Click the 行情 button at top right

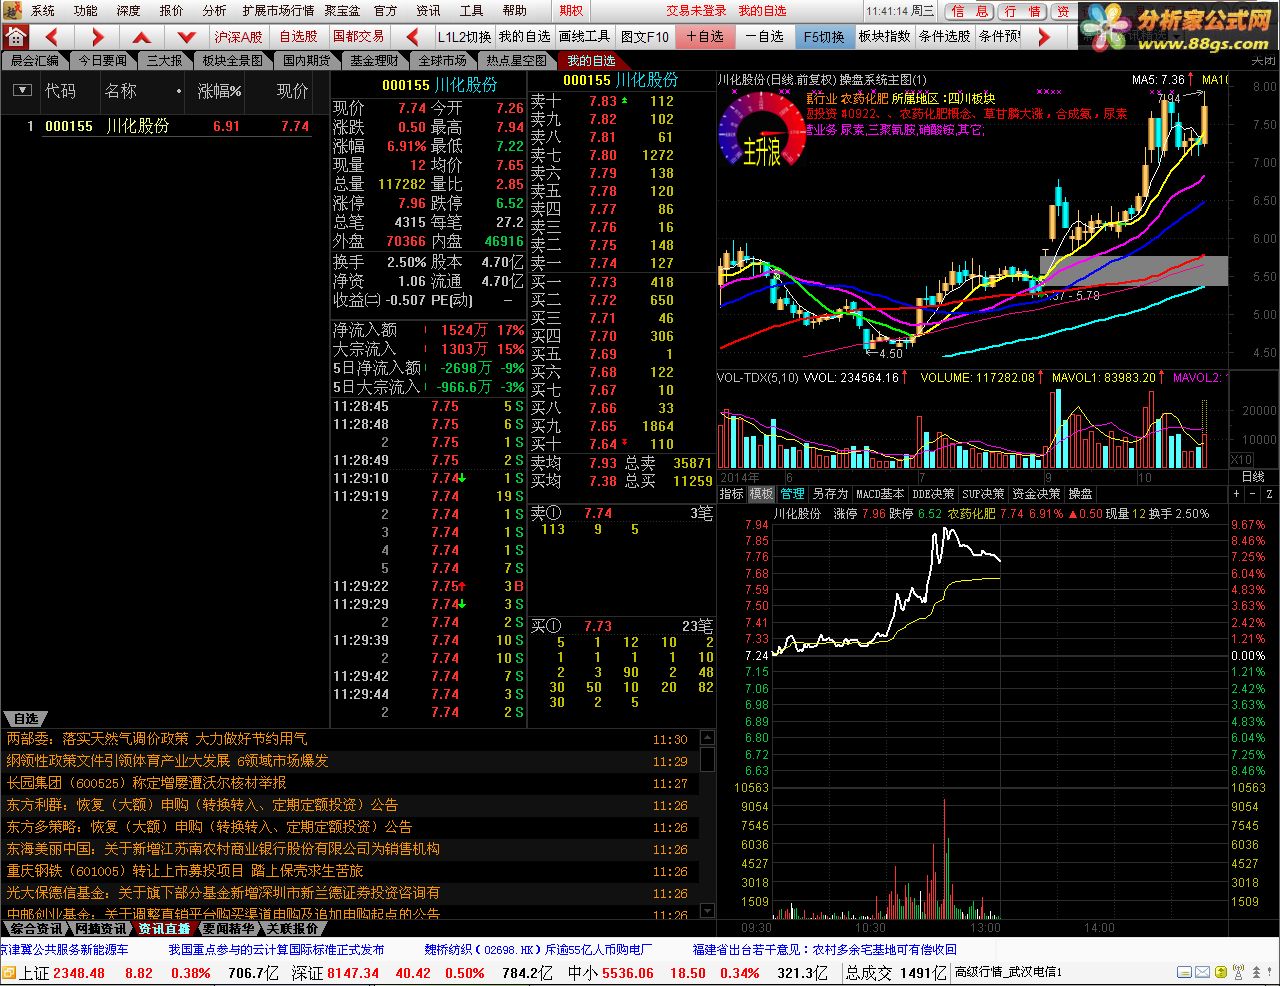[1023, 11]
